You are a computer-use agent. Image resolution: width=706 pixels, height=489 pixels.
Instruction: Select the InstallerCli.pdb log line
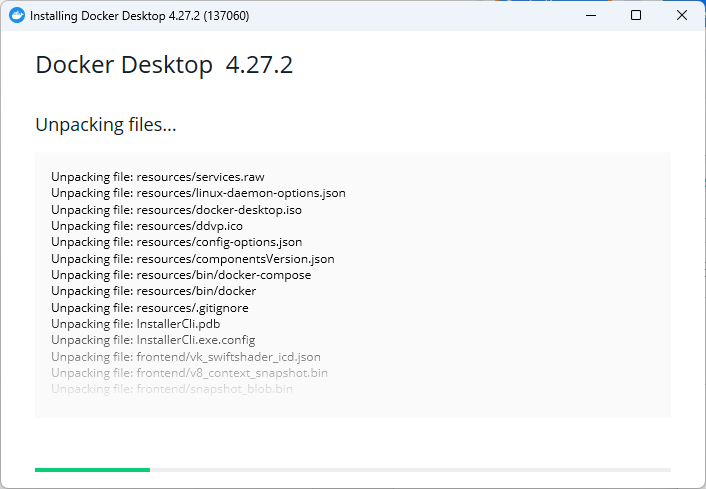136,324
